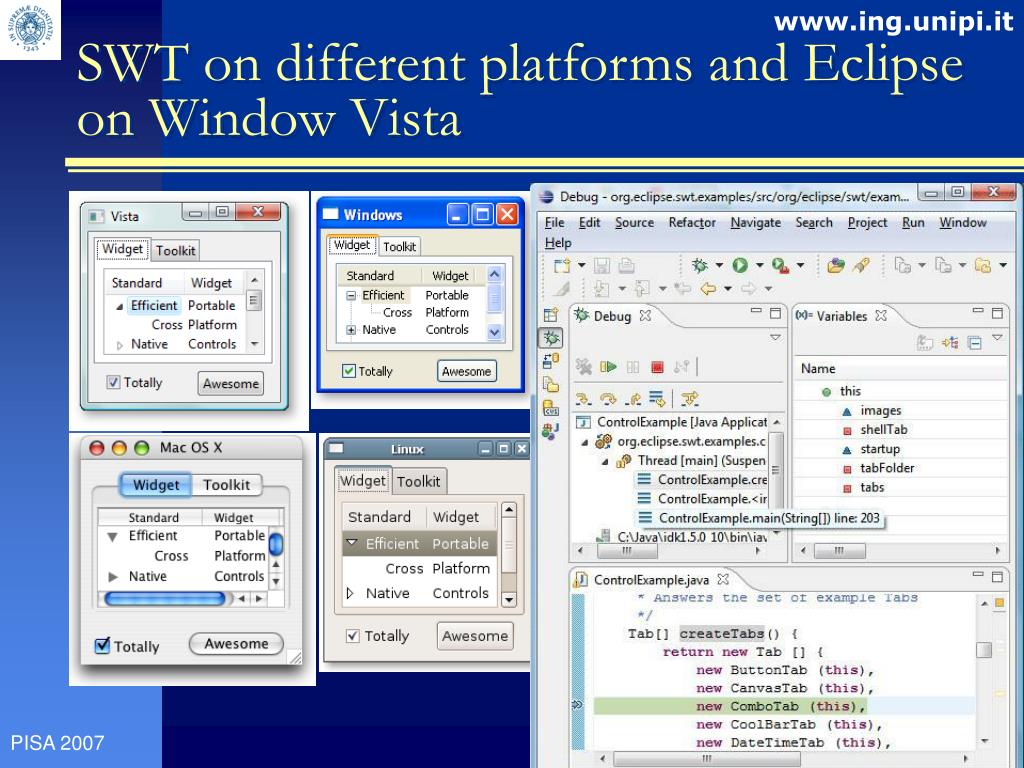
Task: Expand the Native row in Vista window
Action: [x=120, y=345]
